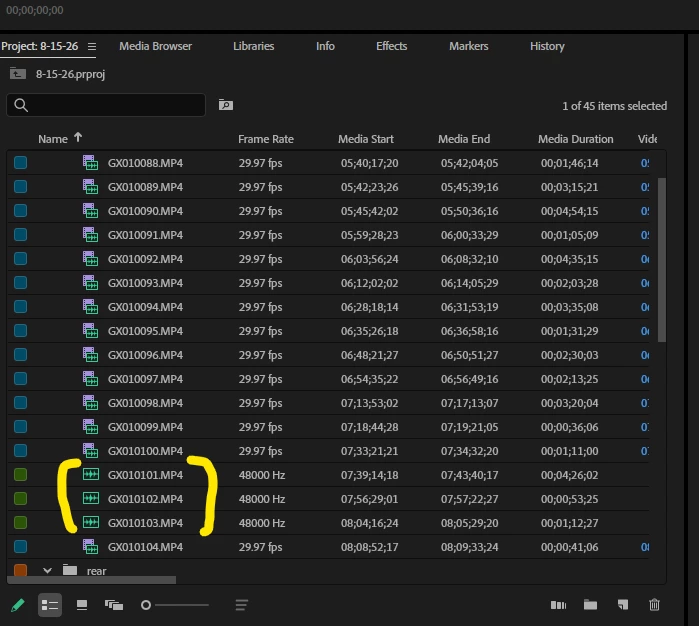Select clip GX010097.MP4

[x=145, y=379]
